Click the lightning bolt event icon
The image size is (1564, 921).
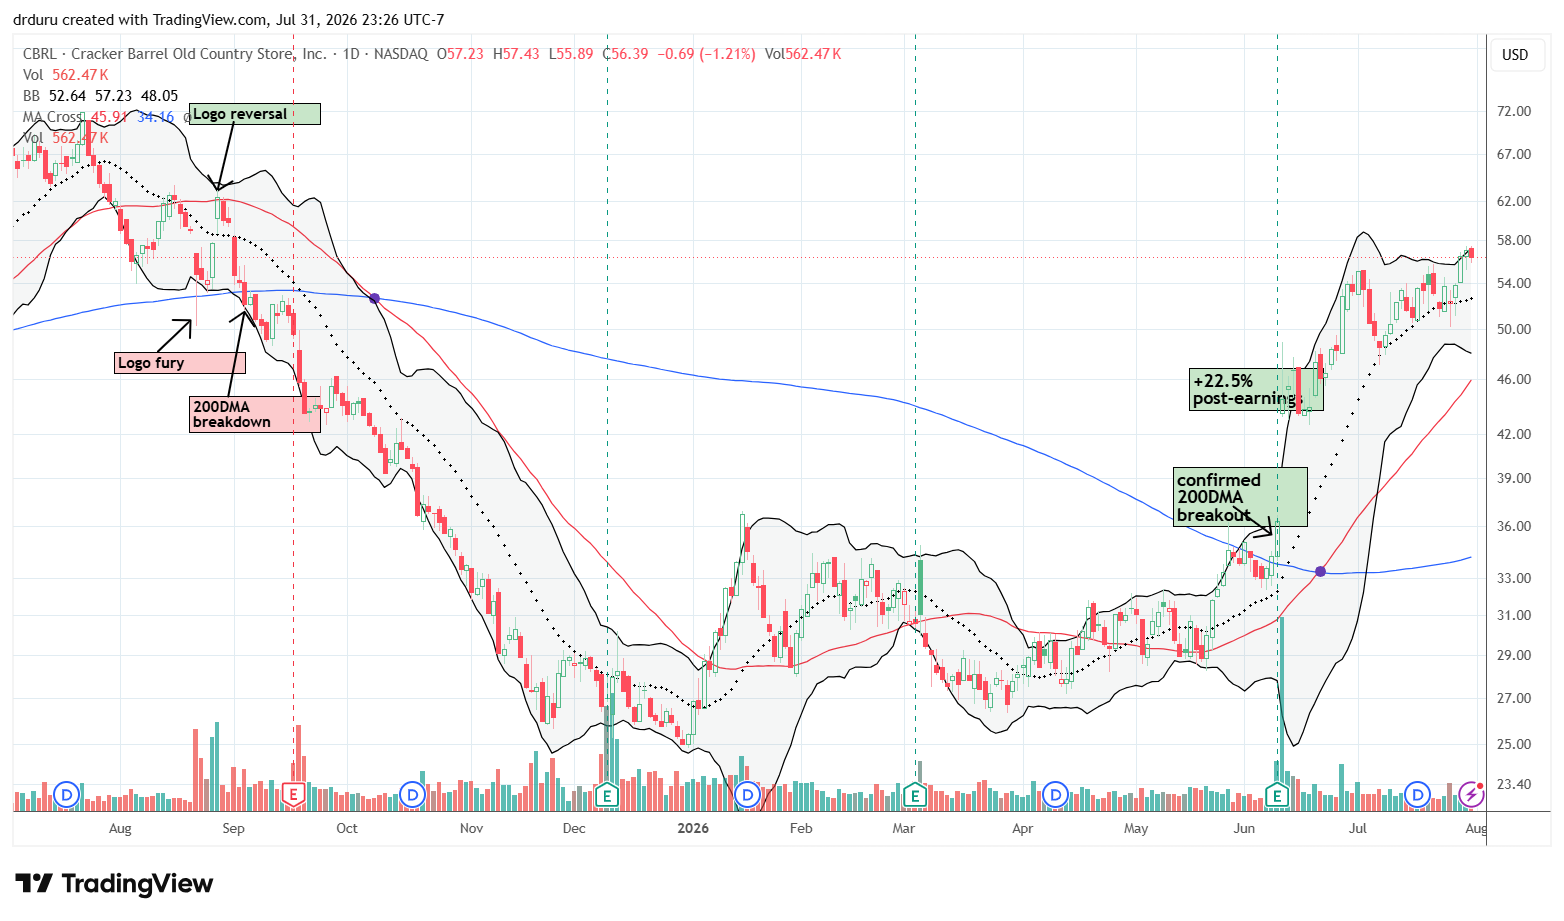click(x=1471, y=795)
